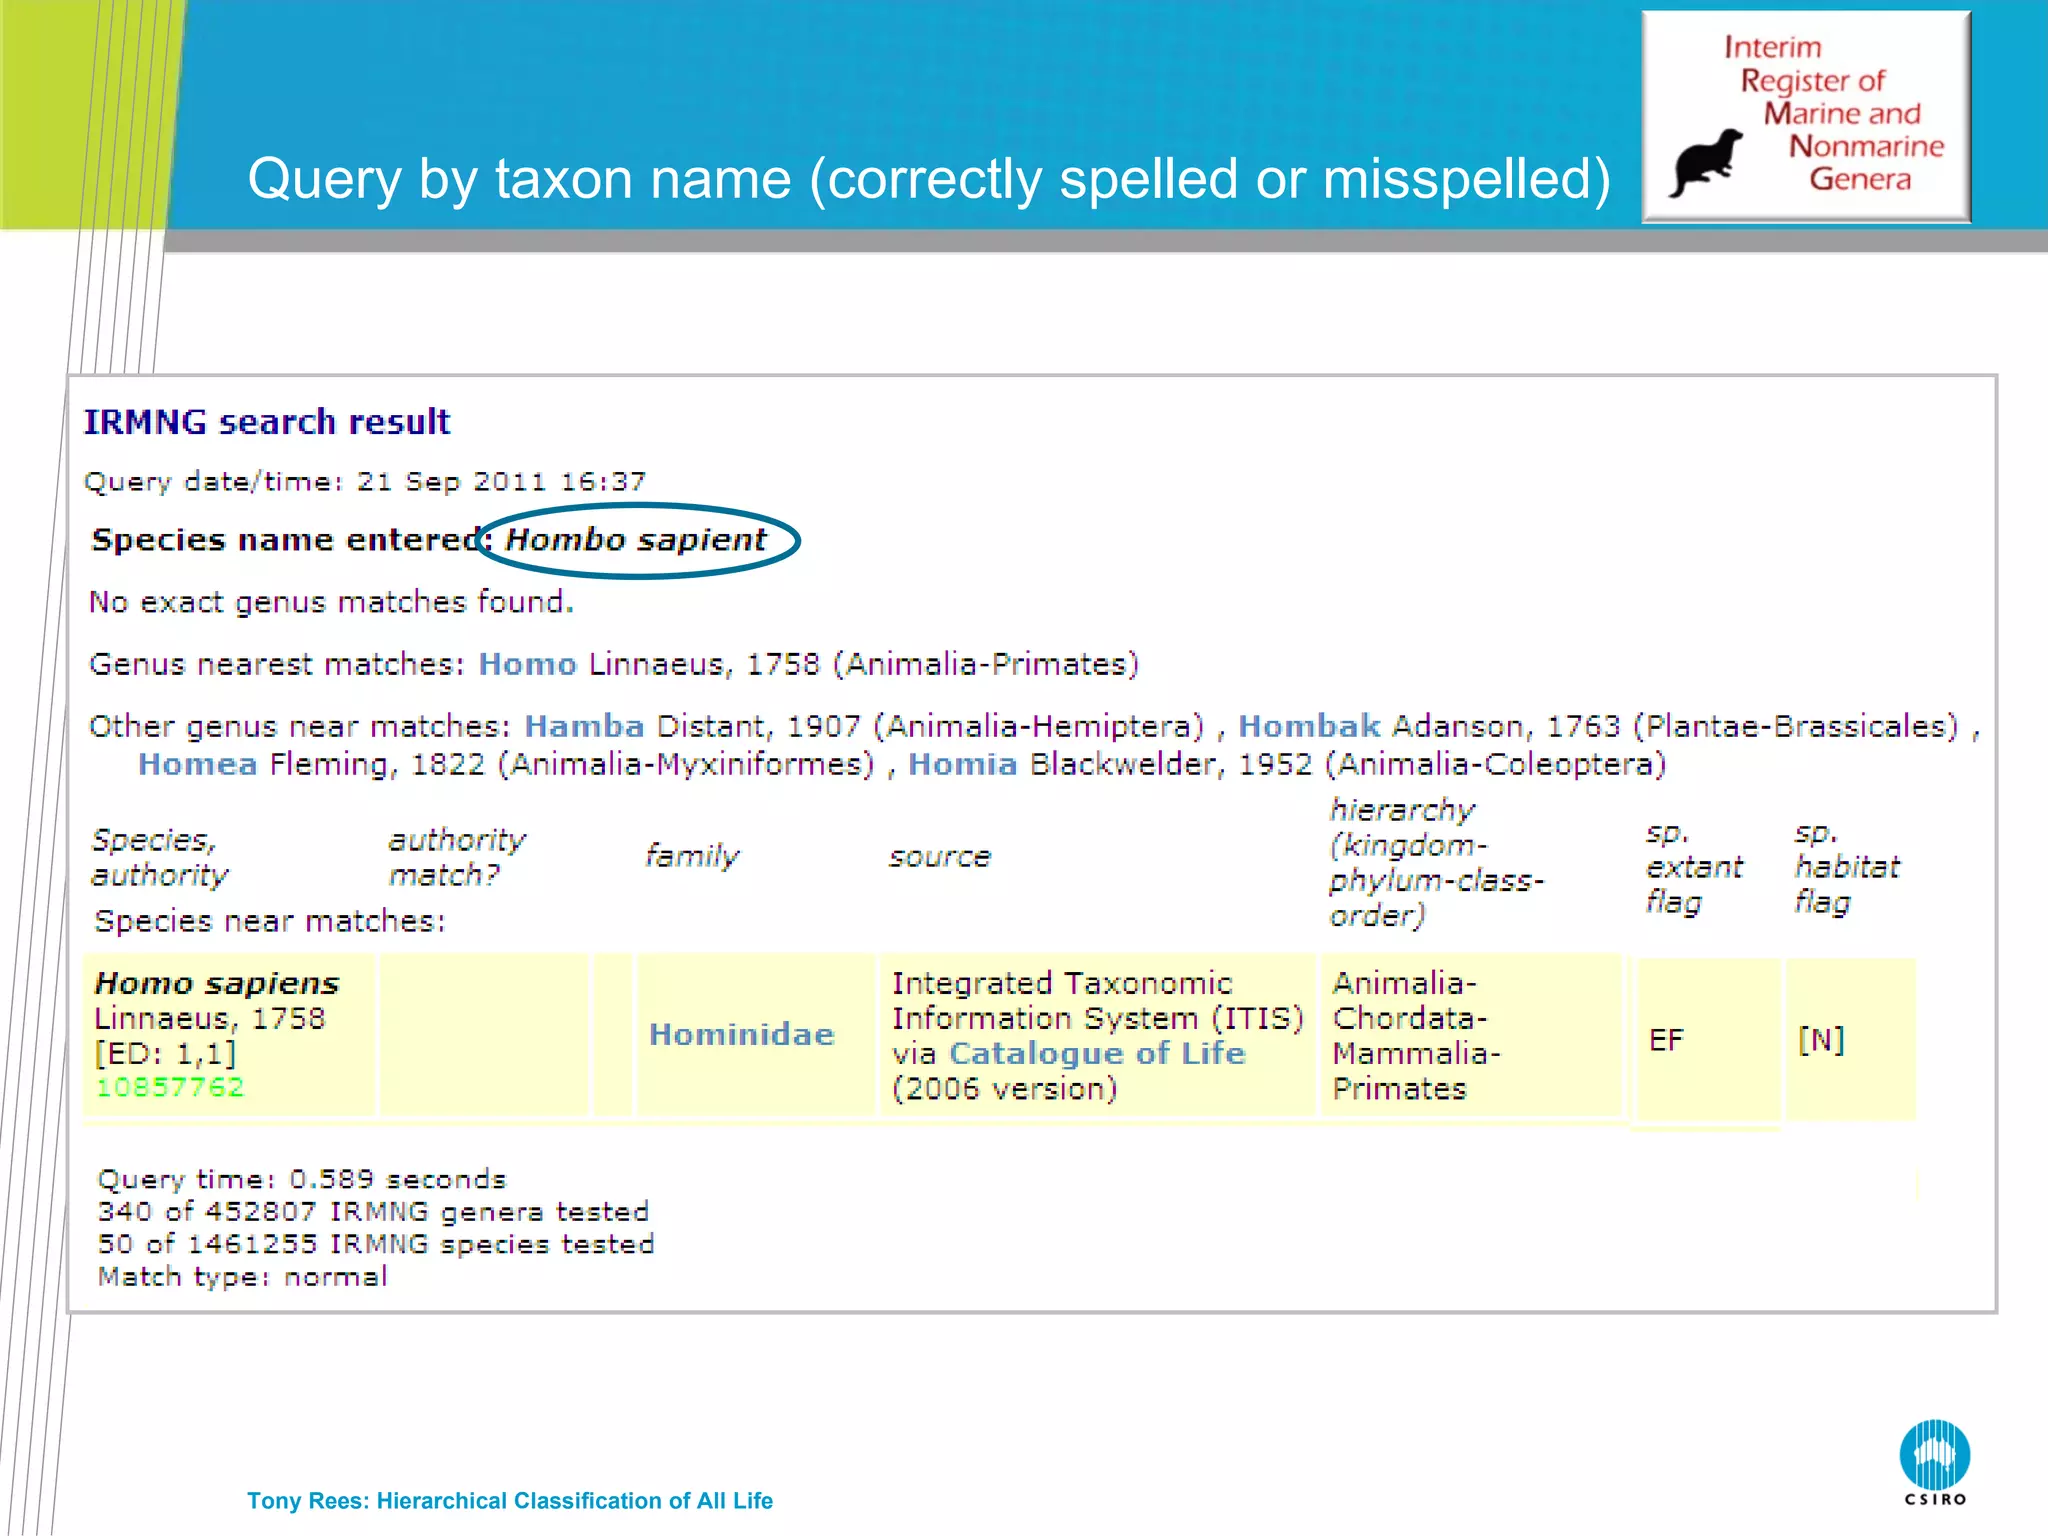Open the Homea genus link

tap(197, 764)
